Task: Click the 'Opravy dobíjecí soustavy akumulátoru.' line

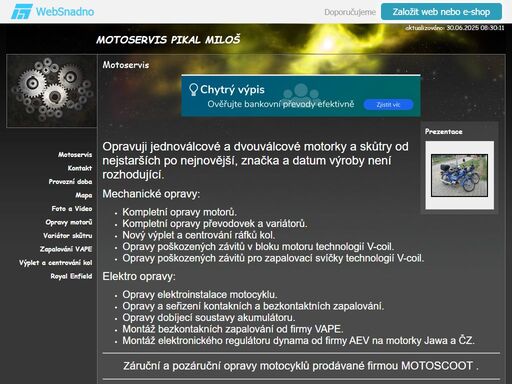Action: [209, 317]
